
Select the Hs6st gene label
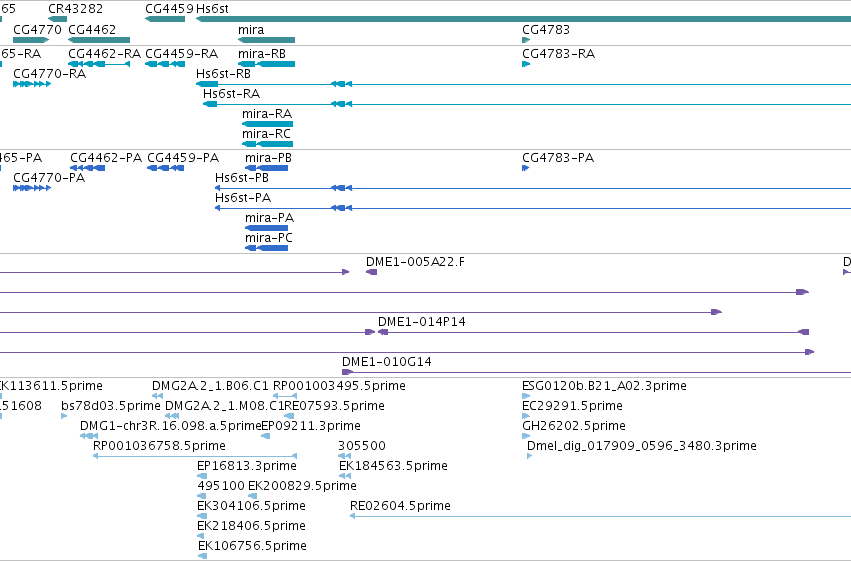click(212, 9)
